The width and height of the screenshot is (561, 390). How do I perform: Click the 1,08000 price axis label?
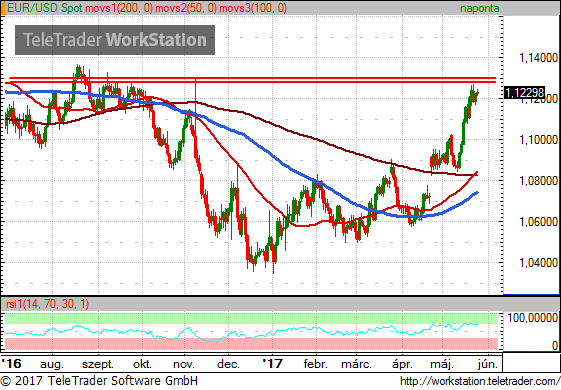coord(538,181)
